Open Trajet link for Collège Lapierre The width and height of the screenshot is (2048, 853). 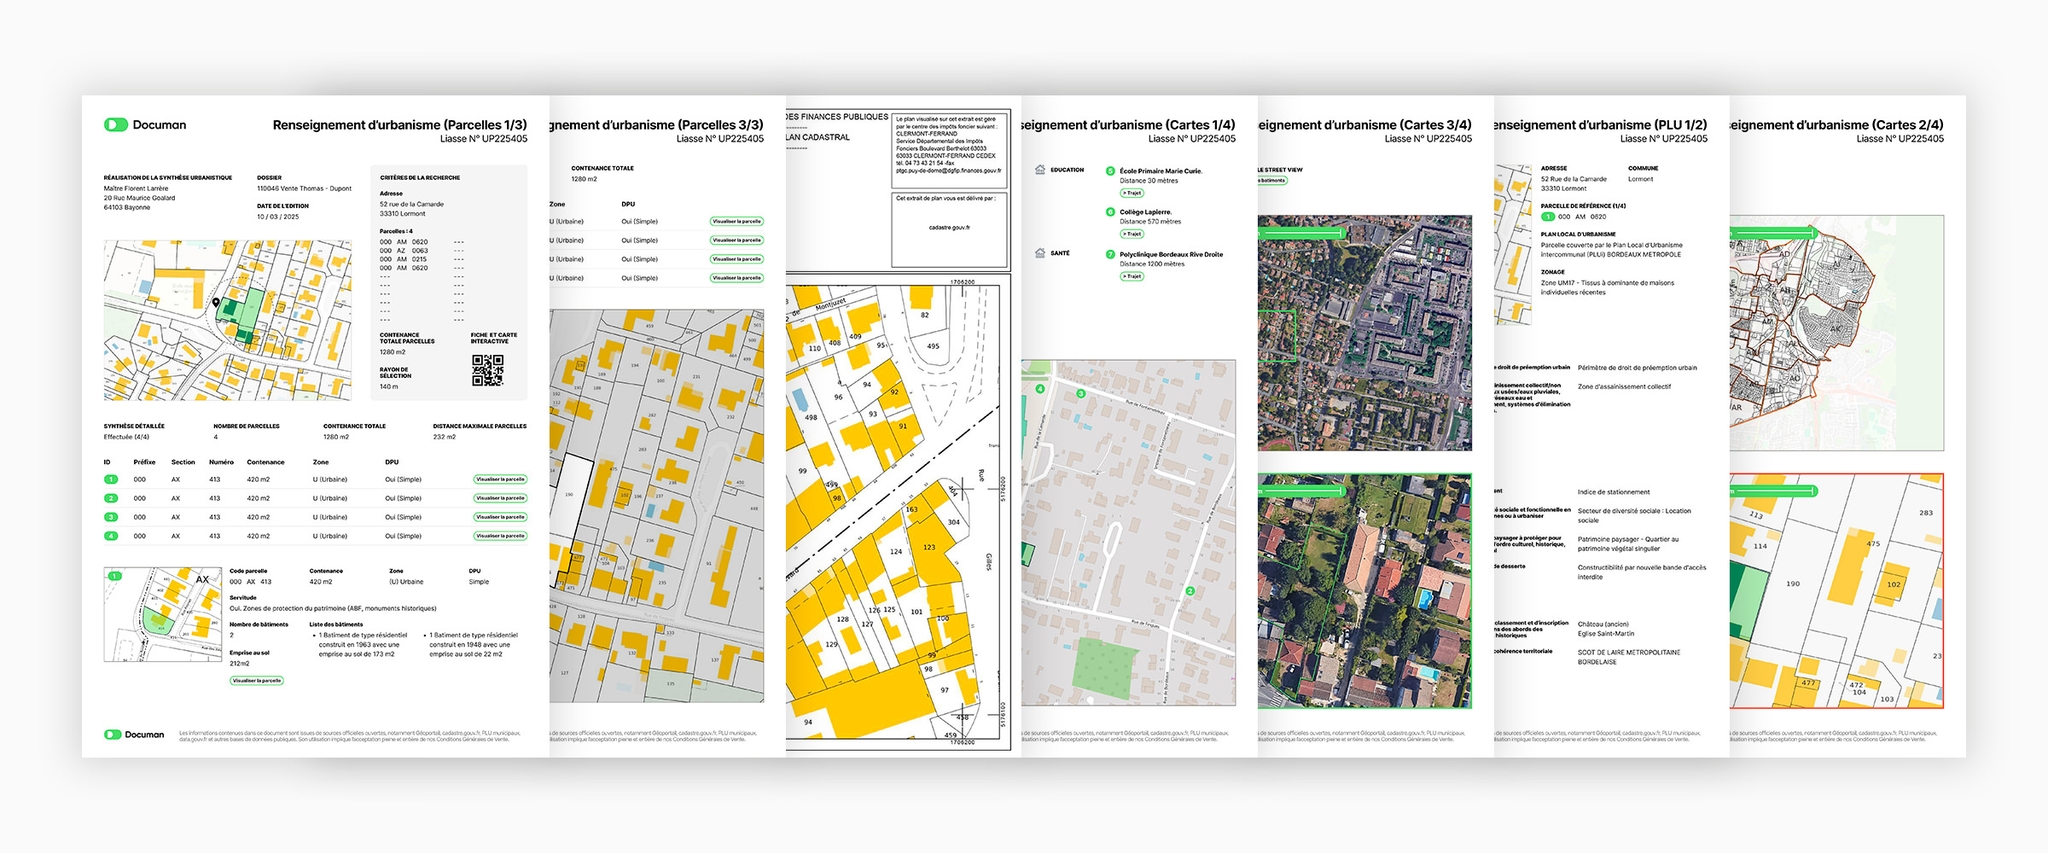(1131, 234)
